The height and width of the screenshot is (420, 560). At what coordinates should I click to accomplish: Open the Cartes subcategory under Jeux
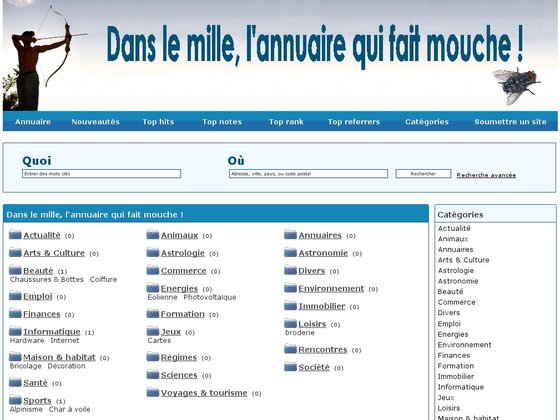[x=159, y=340]
